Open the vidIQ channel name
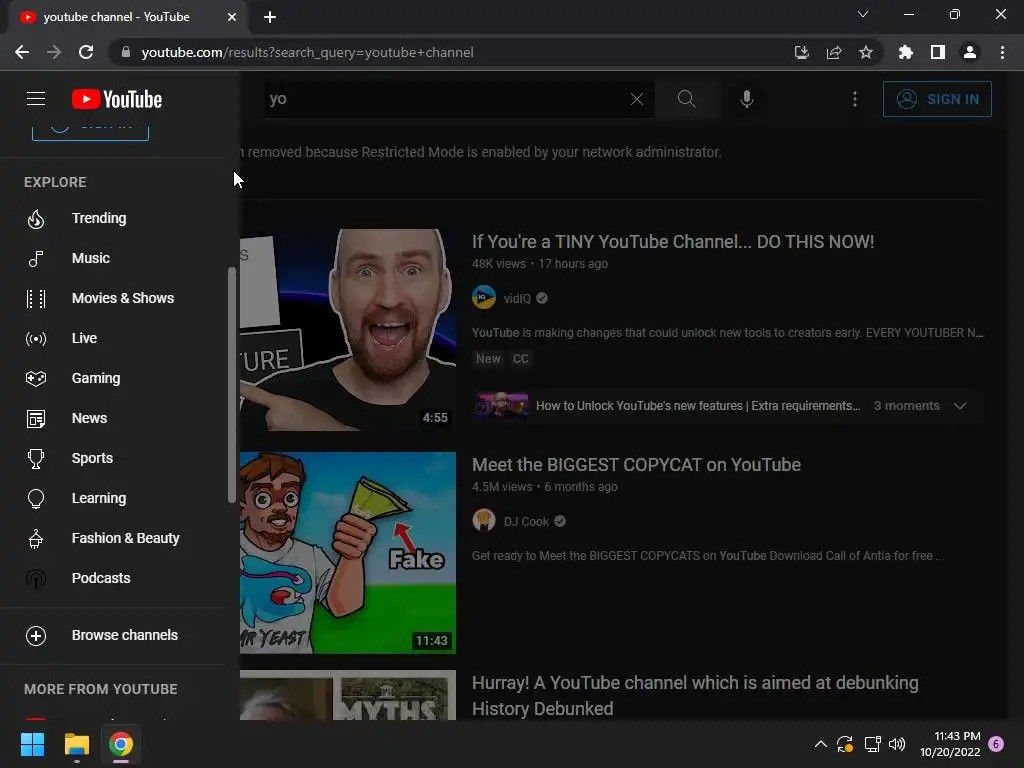1024x768 pixels. coord(517,298)
